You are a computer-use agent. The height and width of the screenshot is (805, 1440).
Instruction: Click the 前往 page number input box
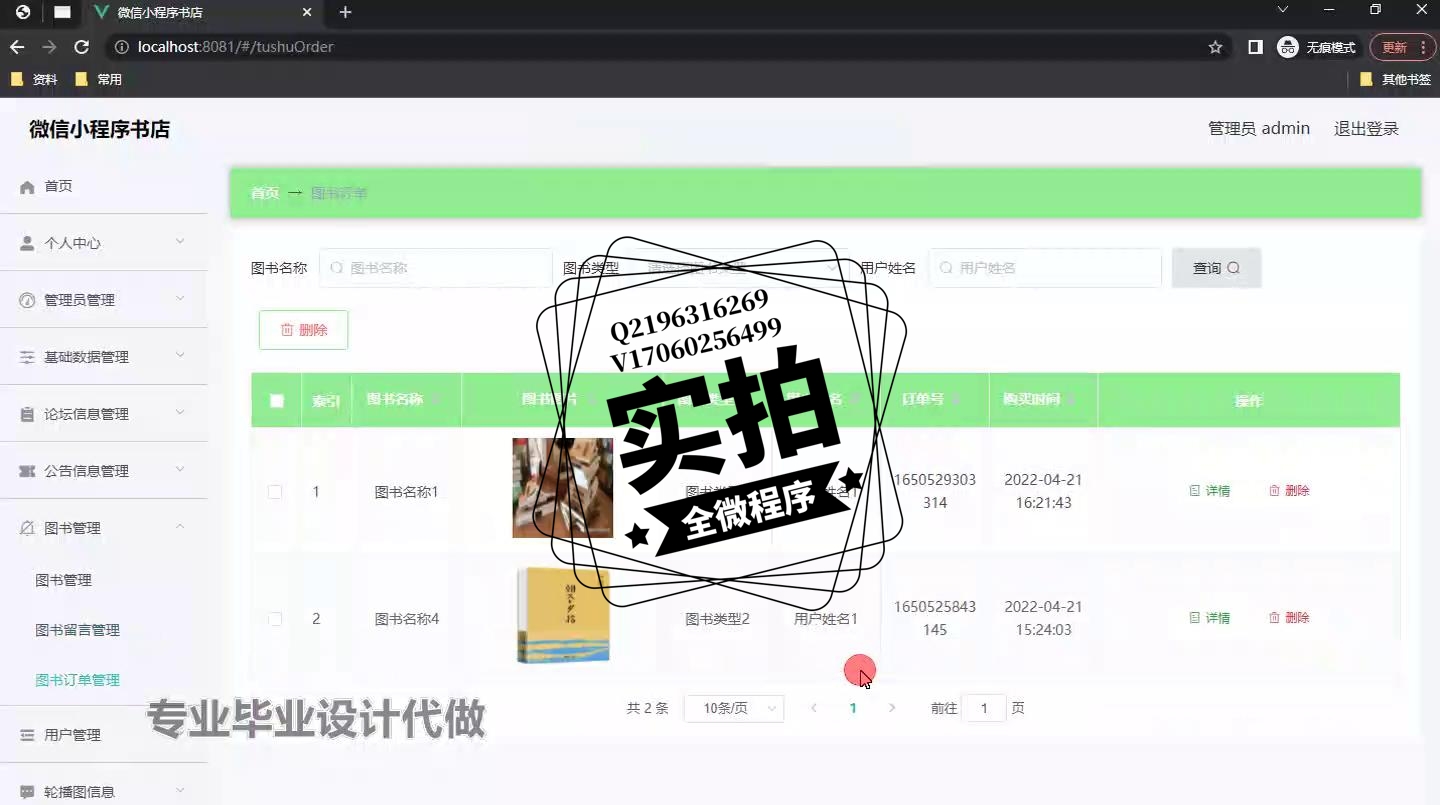(984, 708)
